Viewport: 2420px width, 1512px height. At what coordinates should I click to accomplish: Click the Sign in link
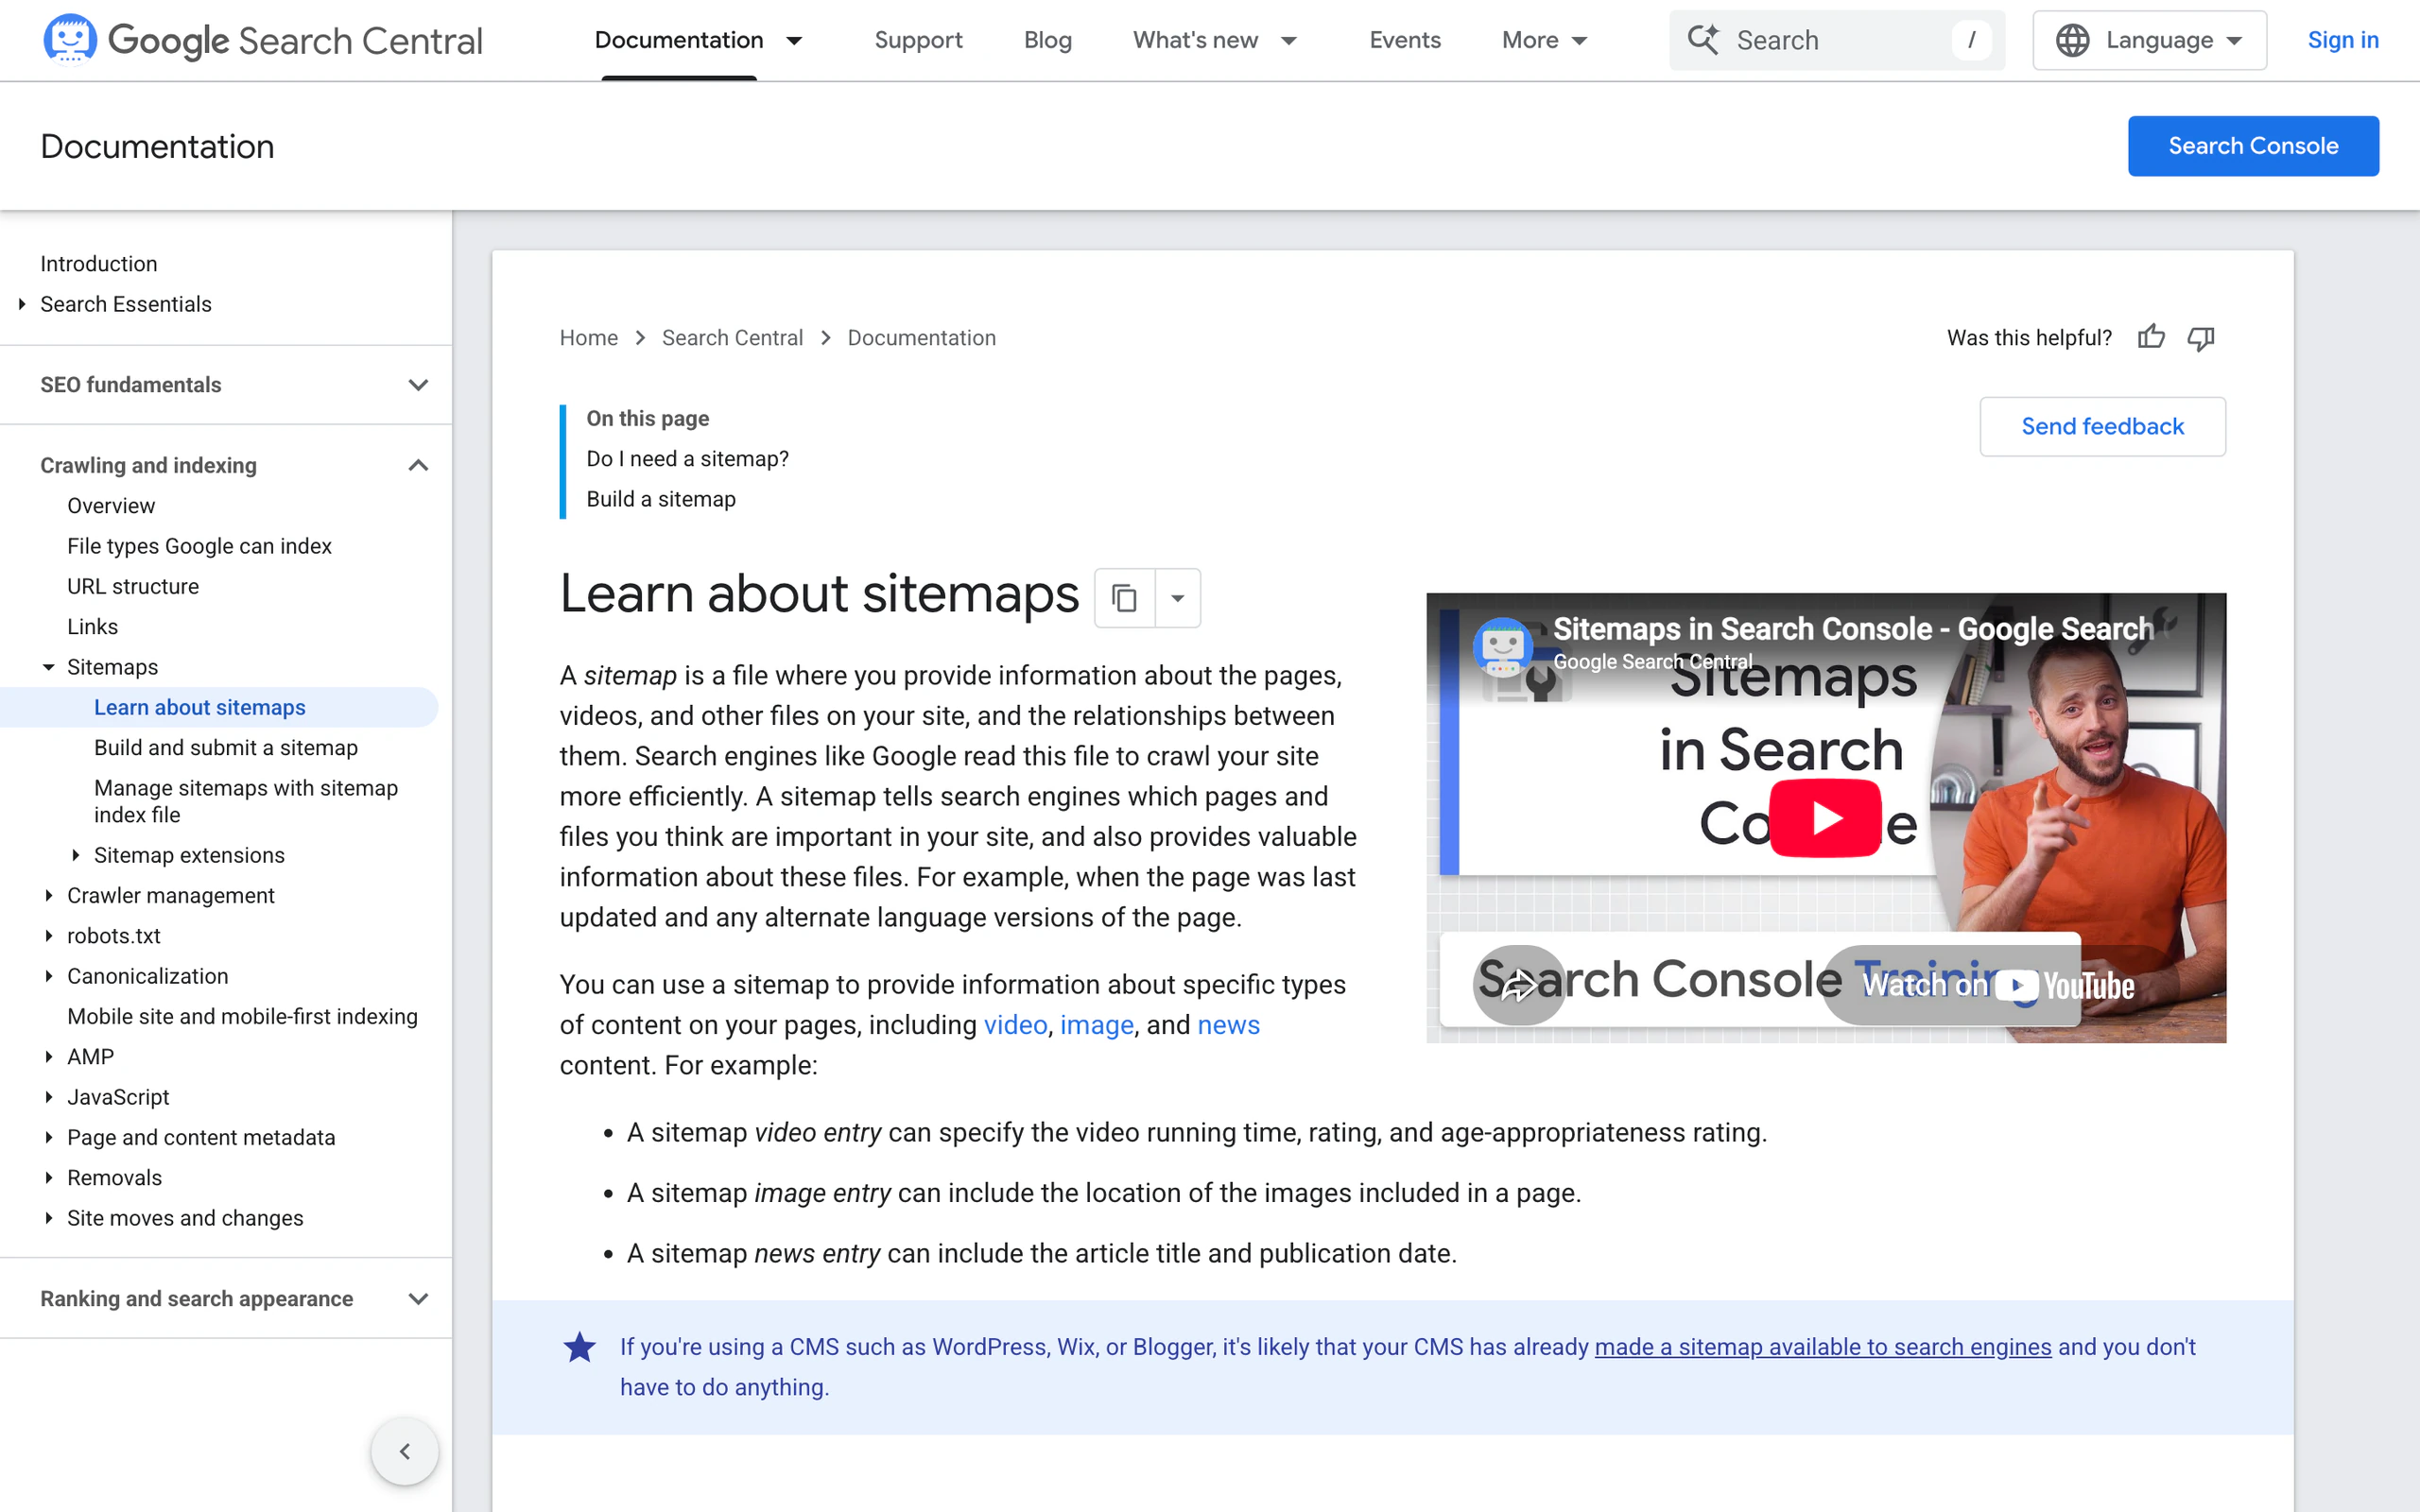pos(2342,40)
